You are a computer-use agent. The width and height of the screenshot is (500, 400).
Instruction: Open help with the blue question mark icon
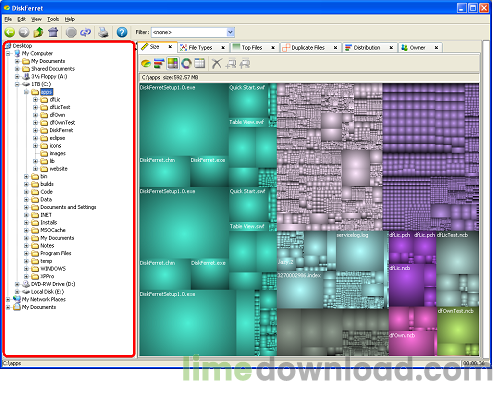pos(122,32)
